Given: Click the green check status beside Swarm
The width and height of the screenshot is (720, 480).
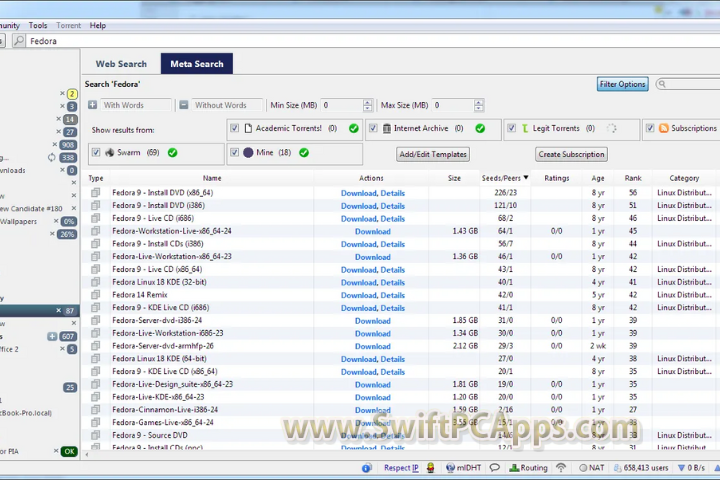Looking at the screenshot, I should [173, 152].
